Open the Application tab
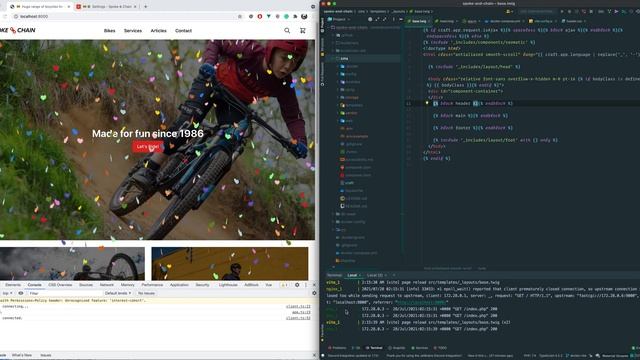This screenshot has width=640, height=360. click(x=179, y=285)
